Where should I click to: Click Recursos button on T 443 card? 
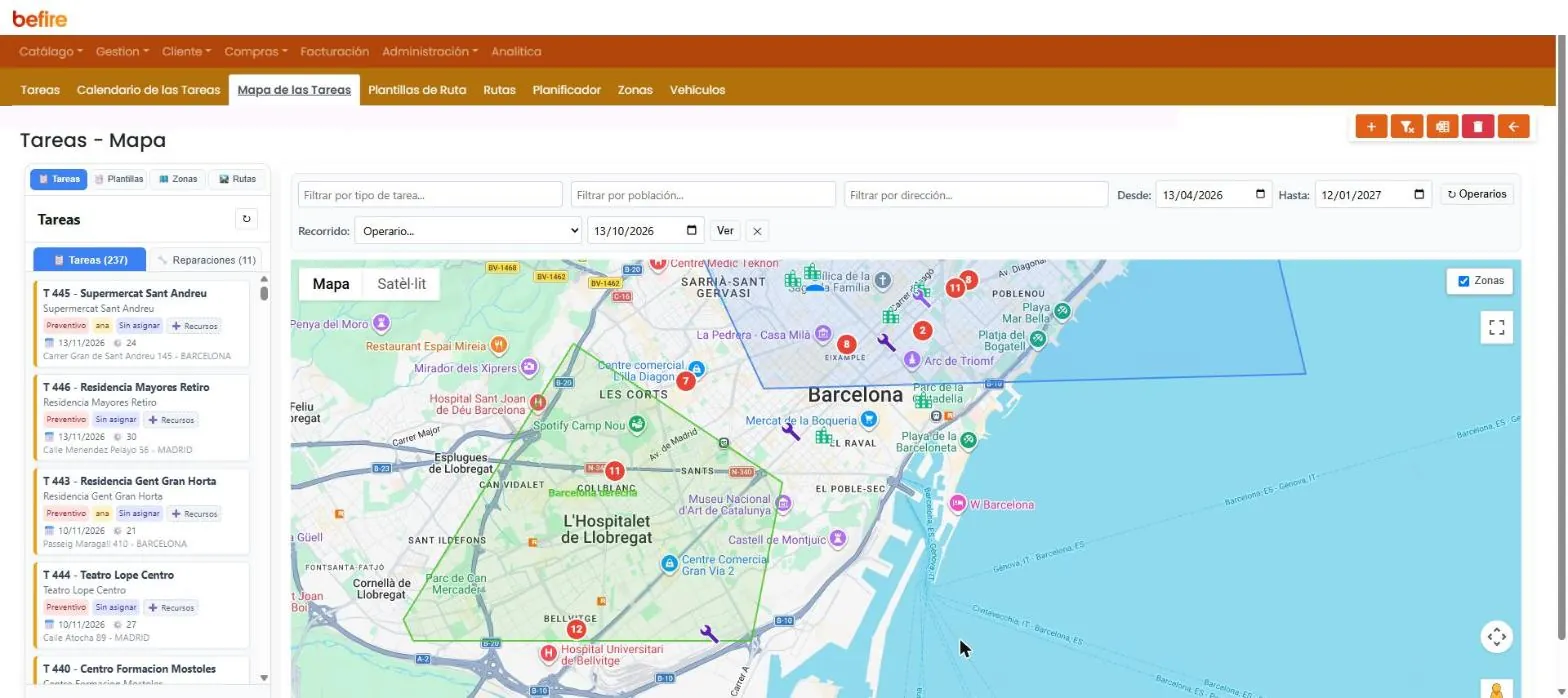194,514
